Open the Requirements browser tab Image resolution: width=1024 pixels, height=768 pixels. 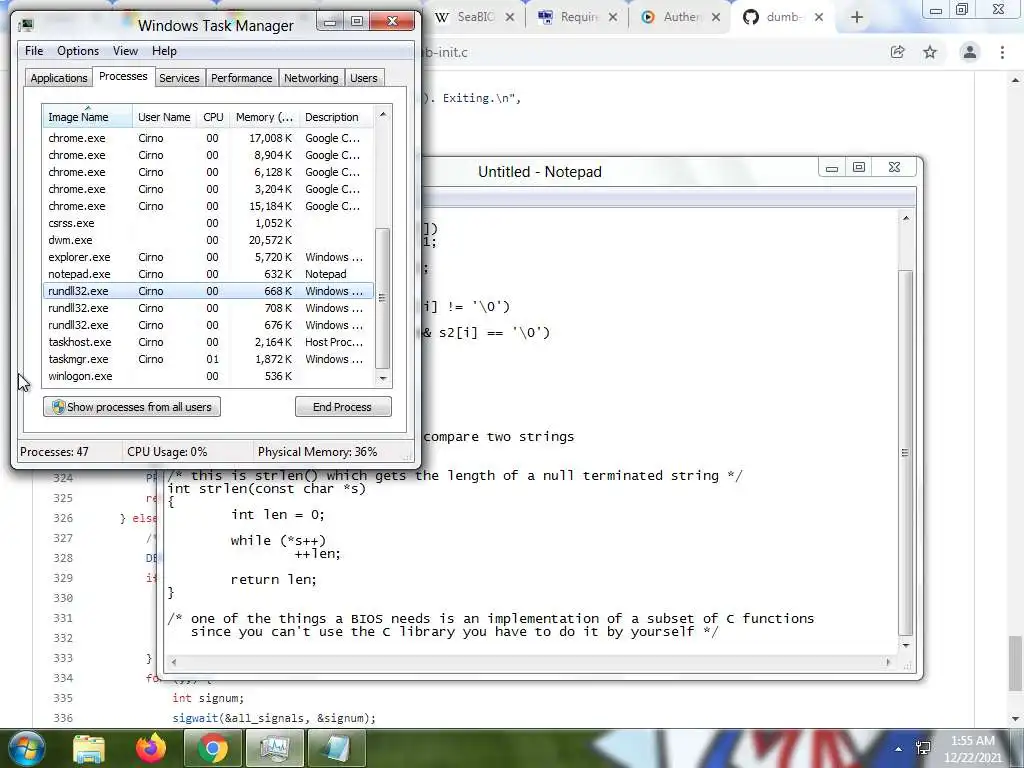pos(577,17)
